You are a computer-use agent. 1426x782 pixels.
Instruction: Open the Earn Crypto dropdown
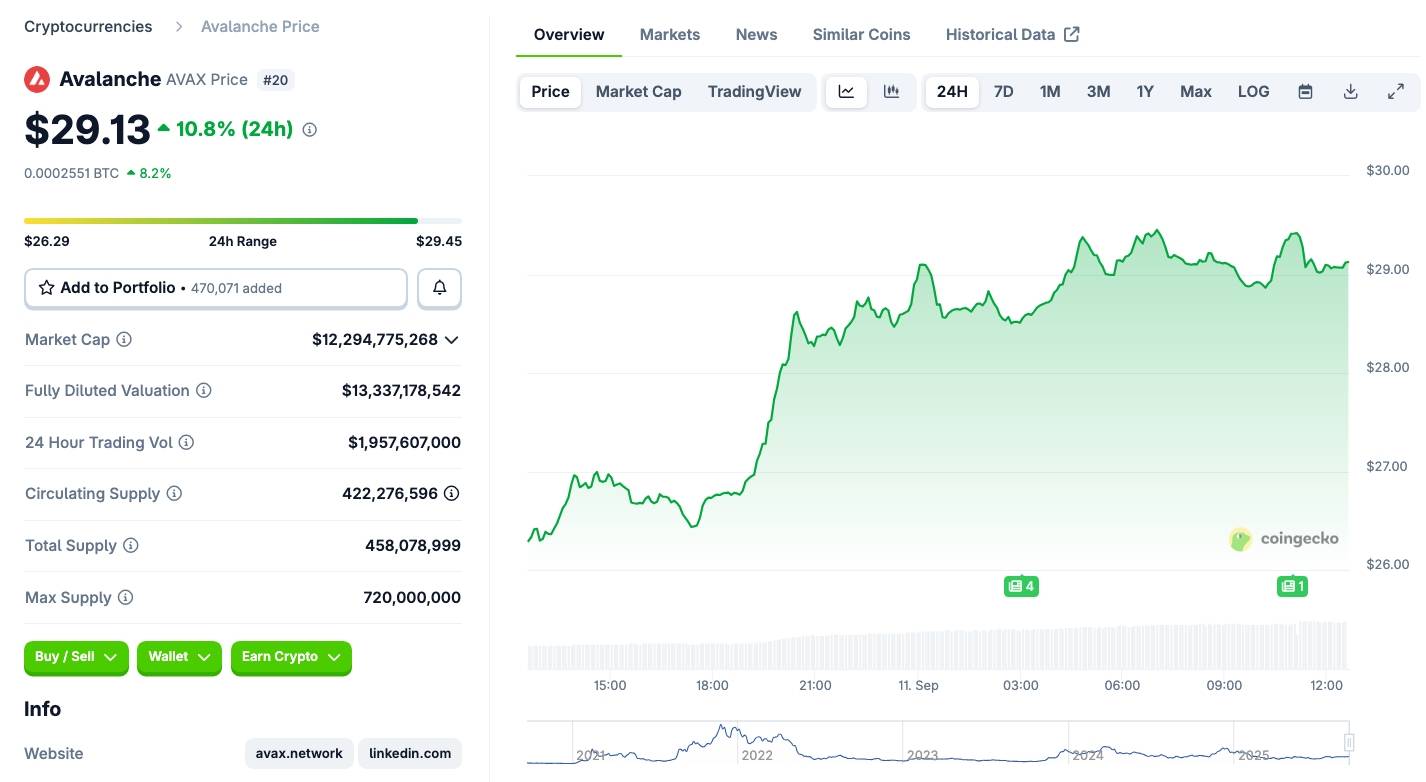291,657
